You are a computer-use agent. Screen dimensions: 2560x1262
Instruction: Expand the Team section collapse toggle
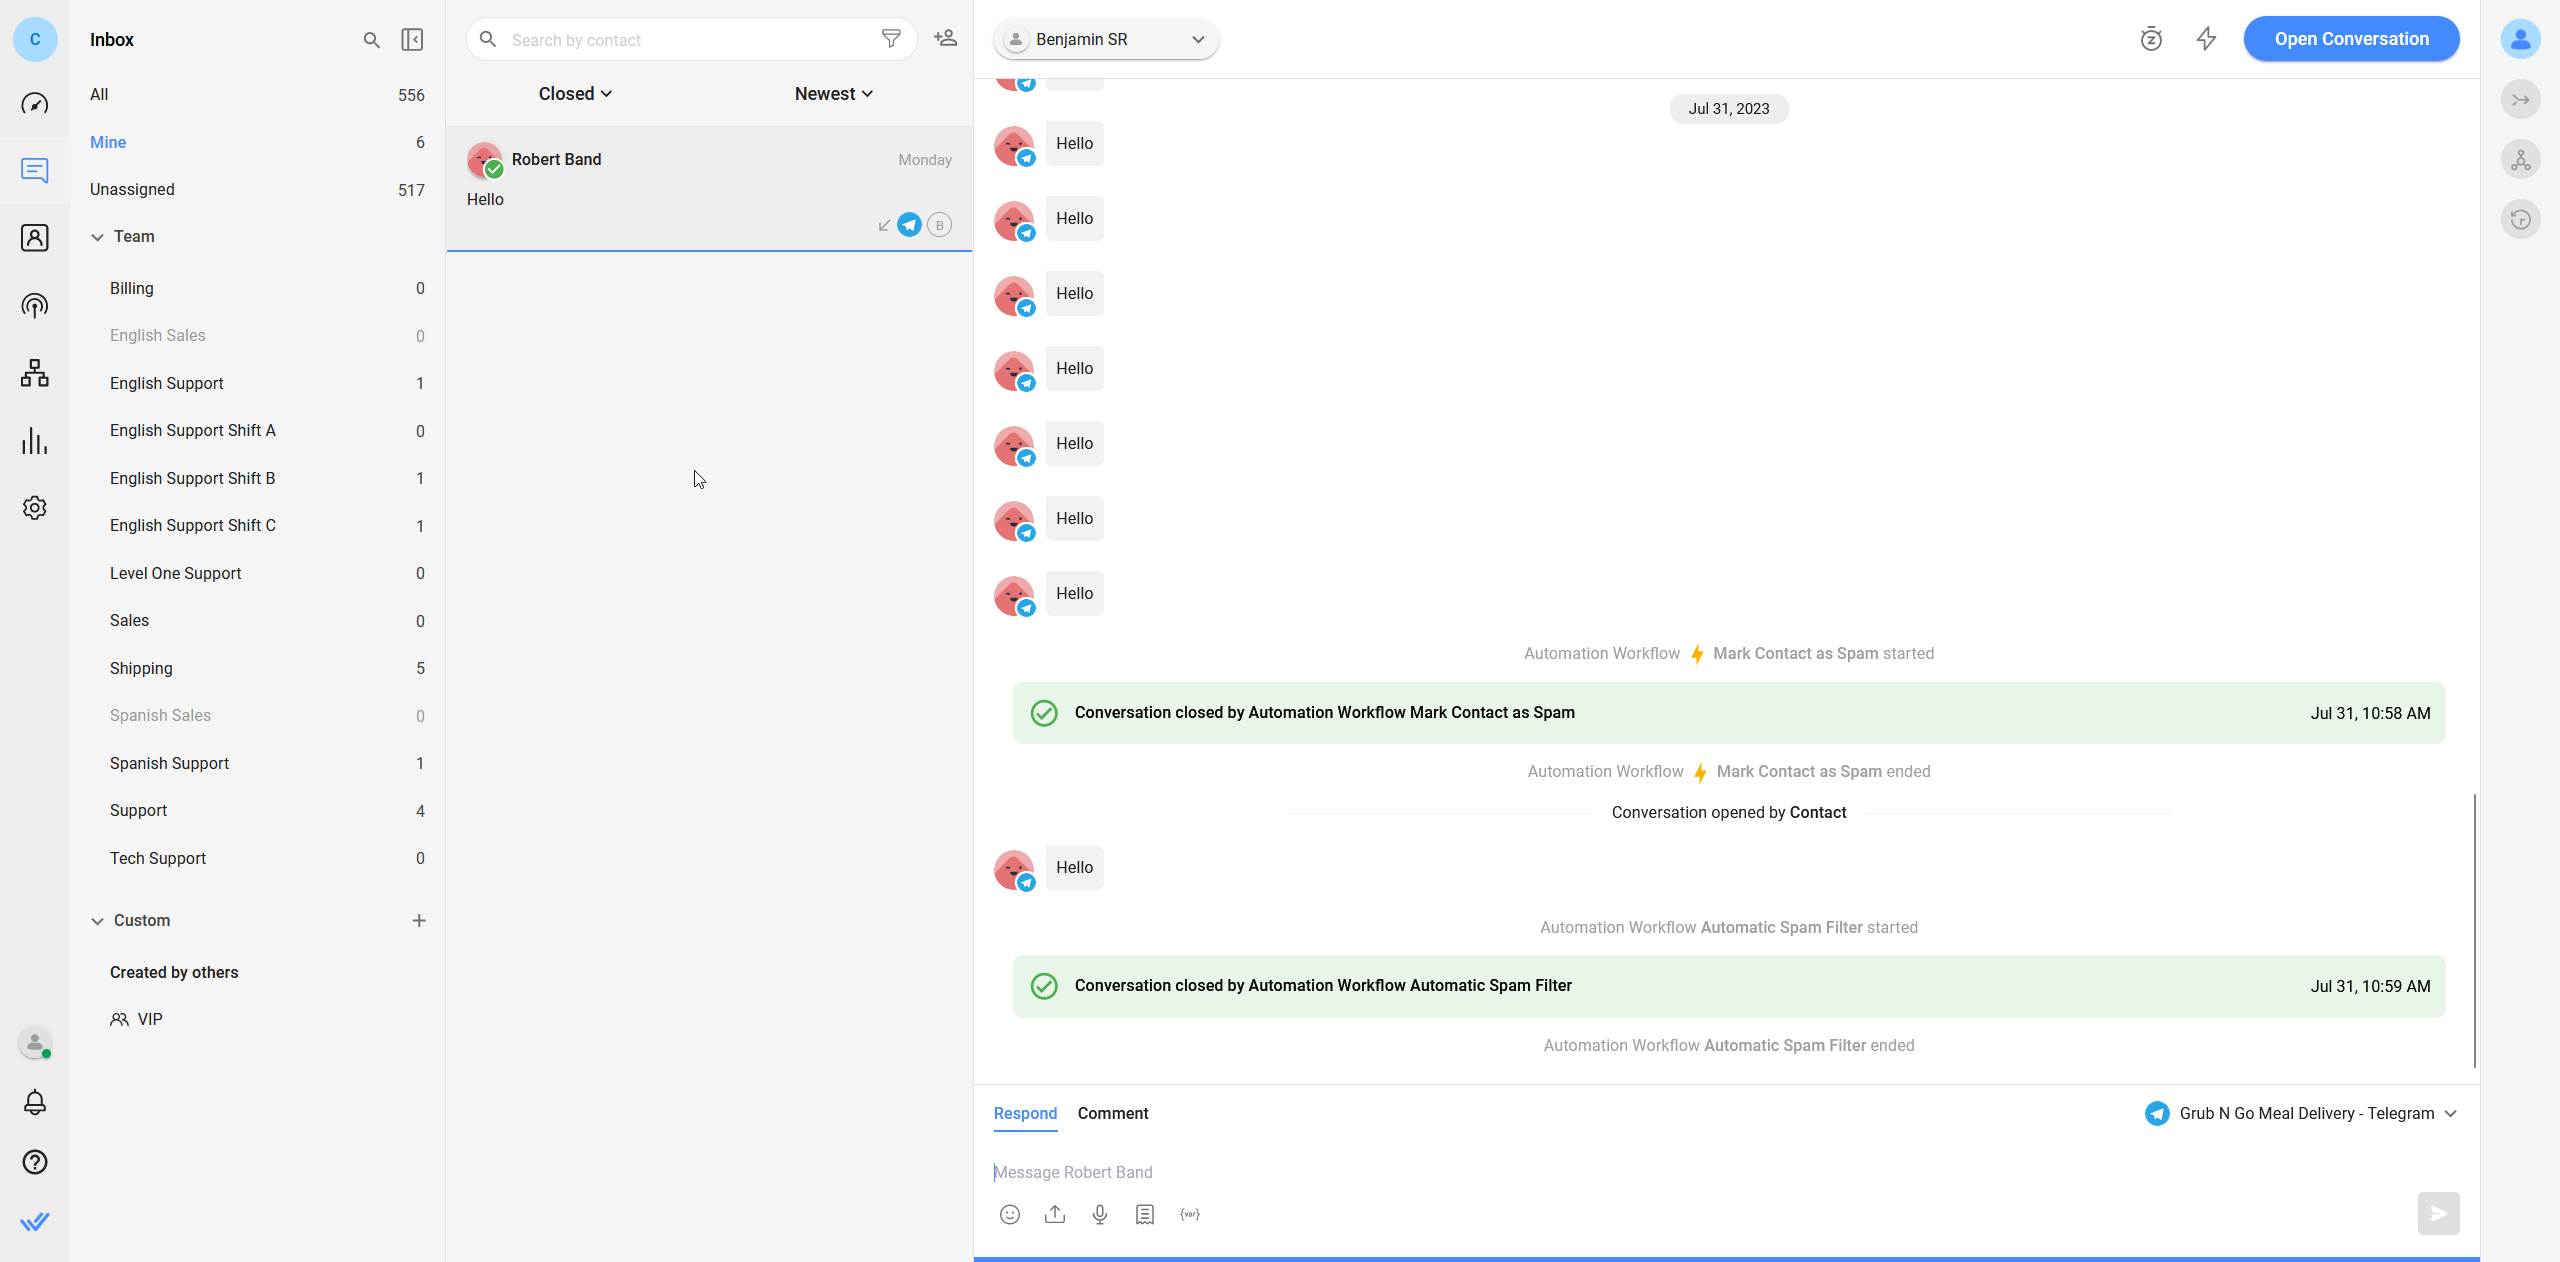(x=98, y=237)
